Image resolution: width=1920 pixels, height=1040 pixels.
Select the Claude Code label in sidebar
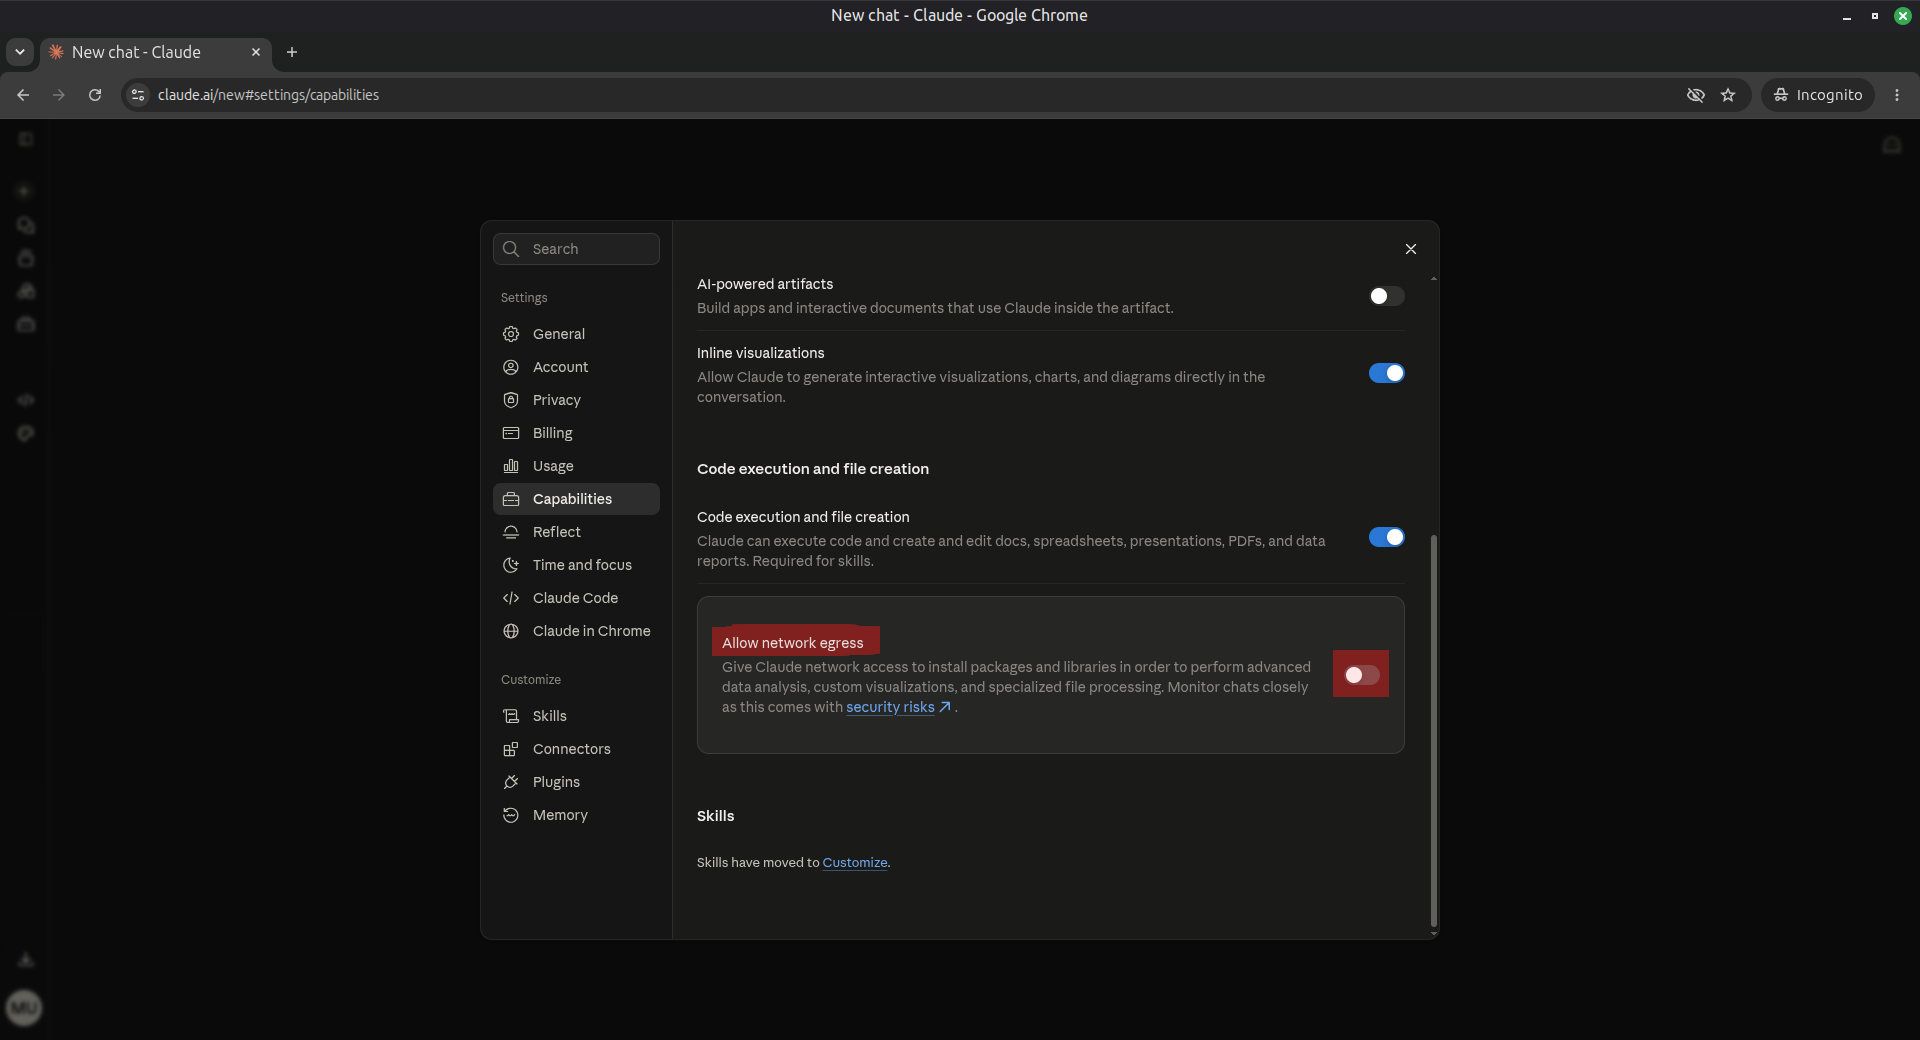(x=575, y=598)
